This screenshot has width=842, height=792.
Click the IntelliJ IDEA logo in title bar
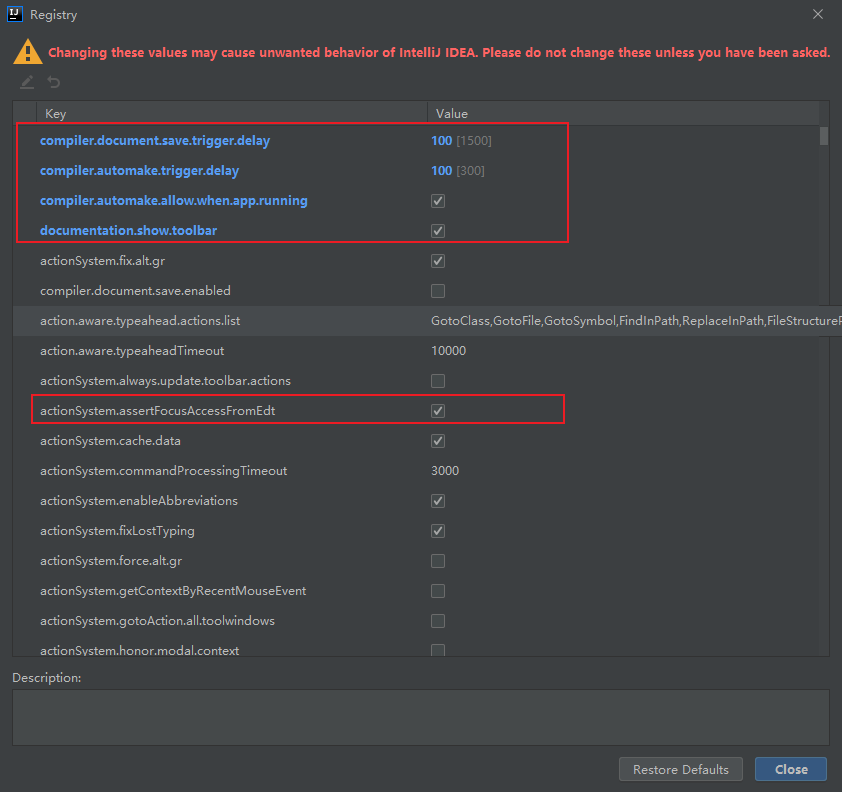tap(14, 14)
